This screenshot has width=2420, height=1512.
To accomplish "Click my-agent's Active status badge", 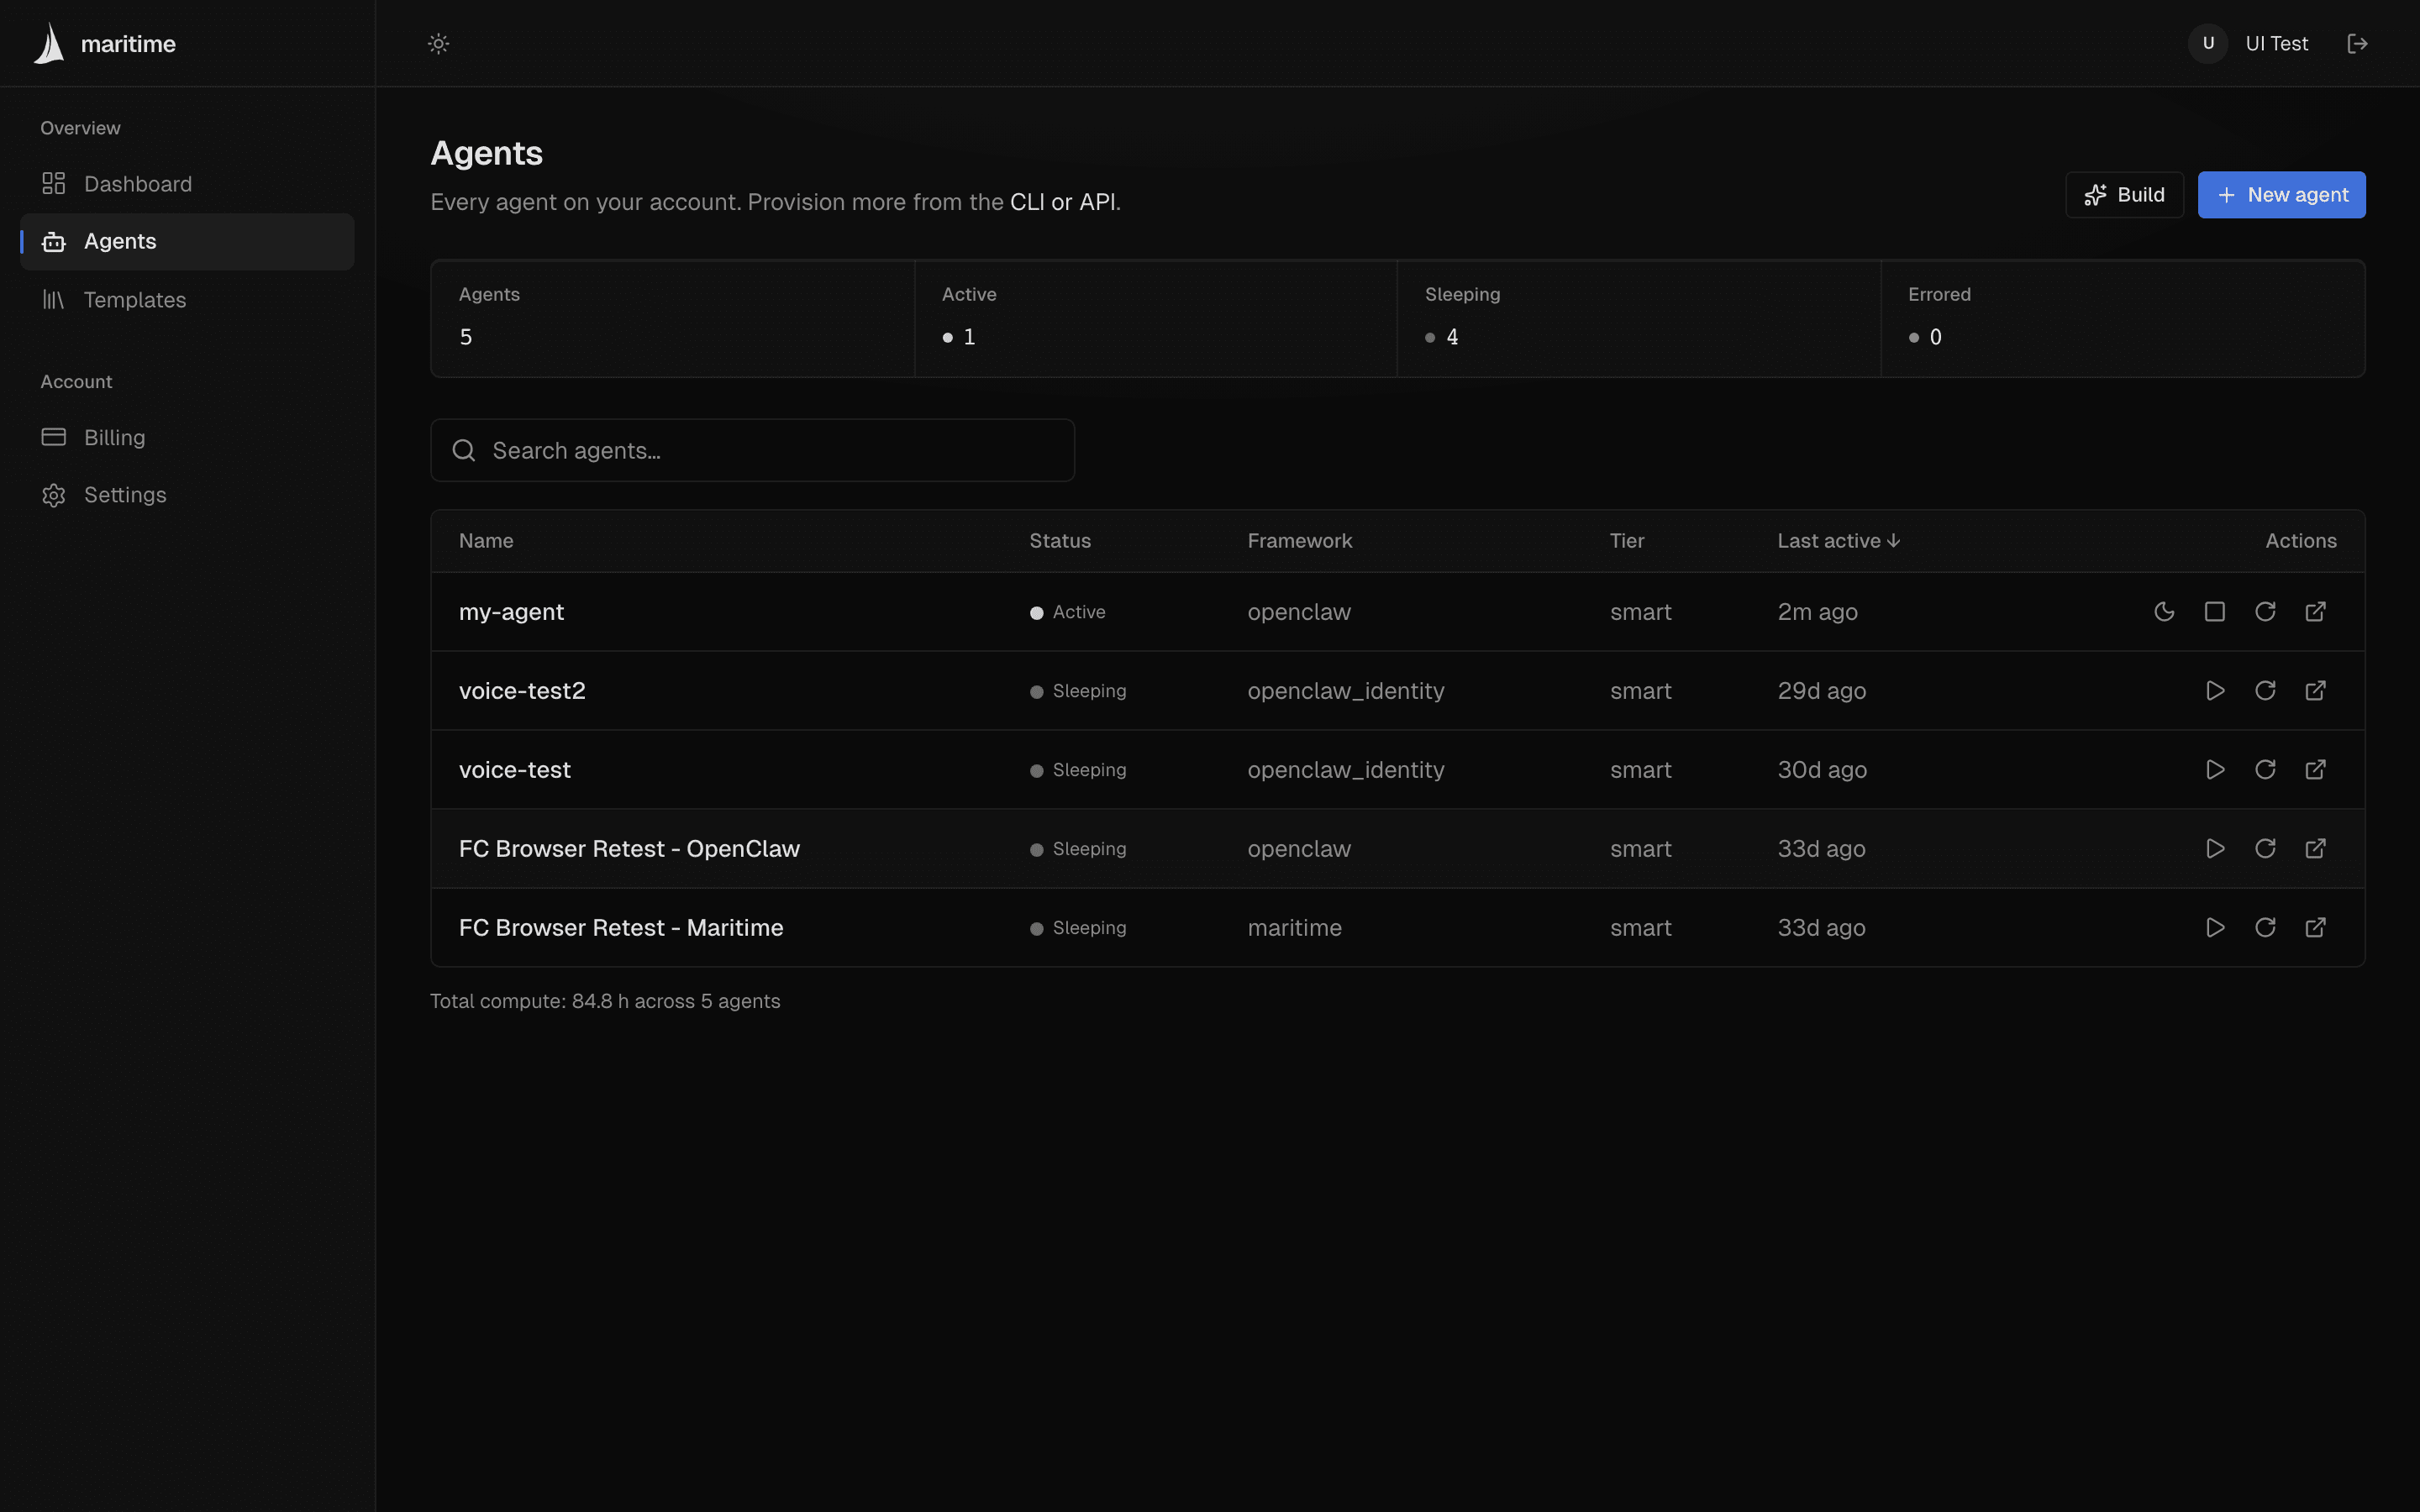I will click(1068, 612).
